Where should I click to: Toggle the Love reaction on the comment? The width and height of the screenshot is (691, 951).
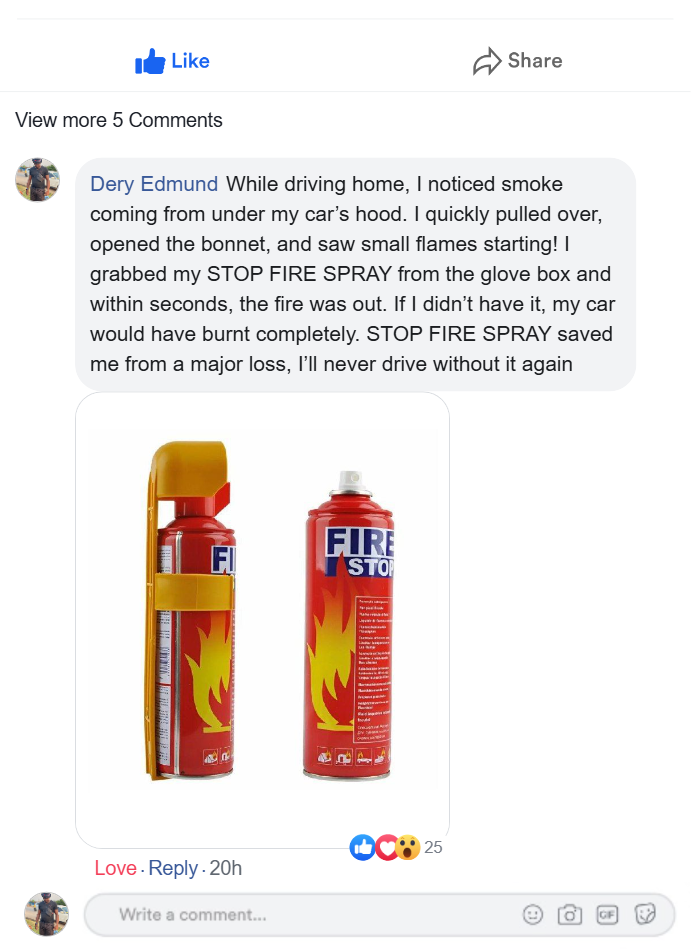point(115,868)
